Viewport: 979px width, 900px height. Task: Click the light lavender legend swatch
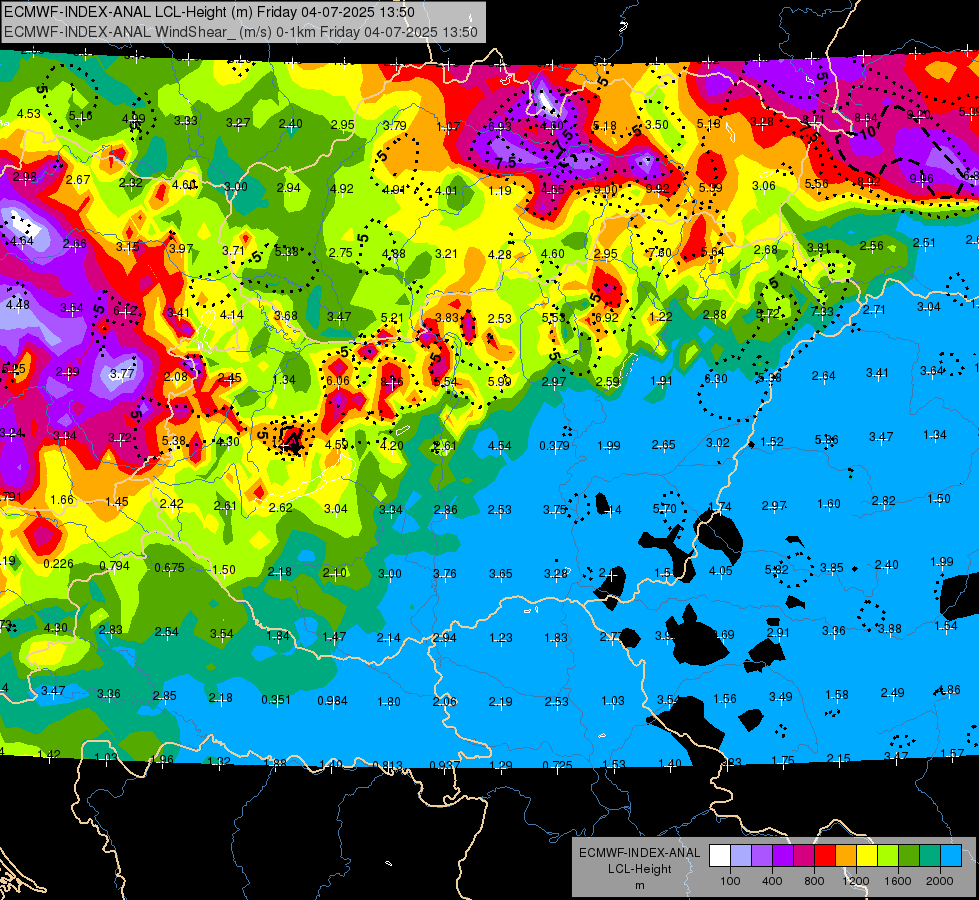(x=741, y=855)
